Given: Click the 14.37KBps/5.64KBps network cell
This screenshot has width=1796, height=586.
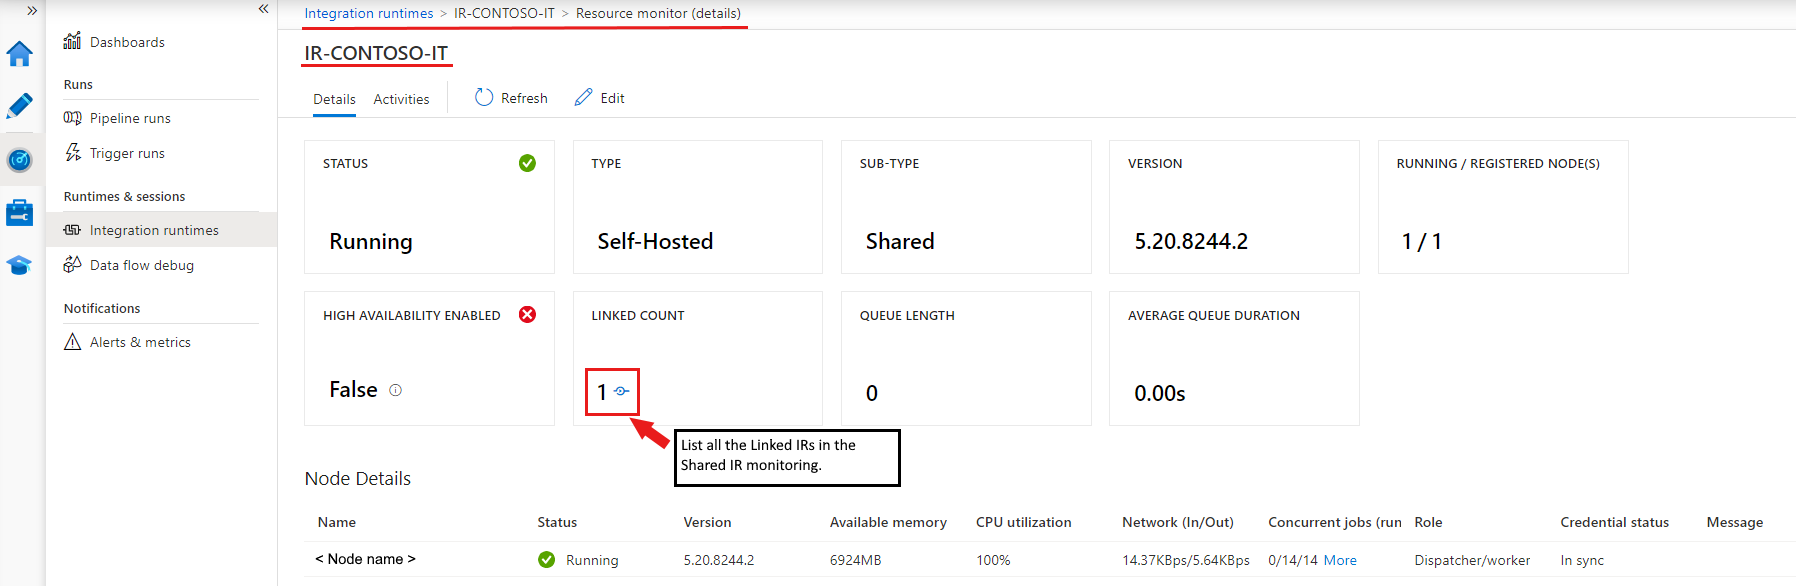Looking at the screenshot, I should pos(1186,560).
